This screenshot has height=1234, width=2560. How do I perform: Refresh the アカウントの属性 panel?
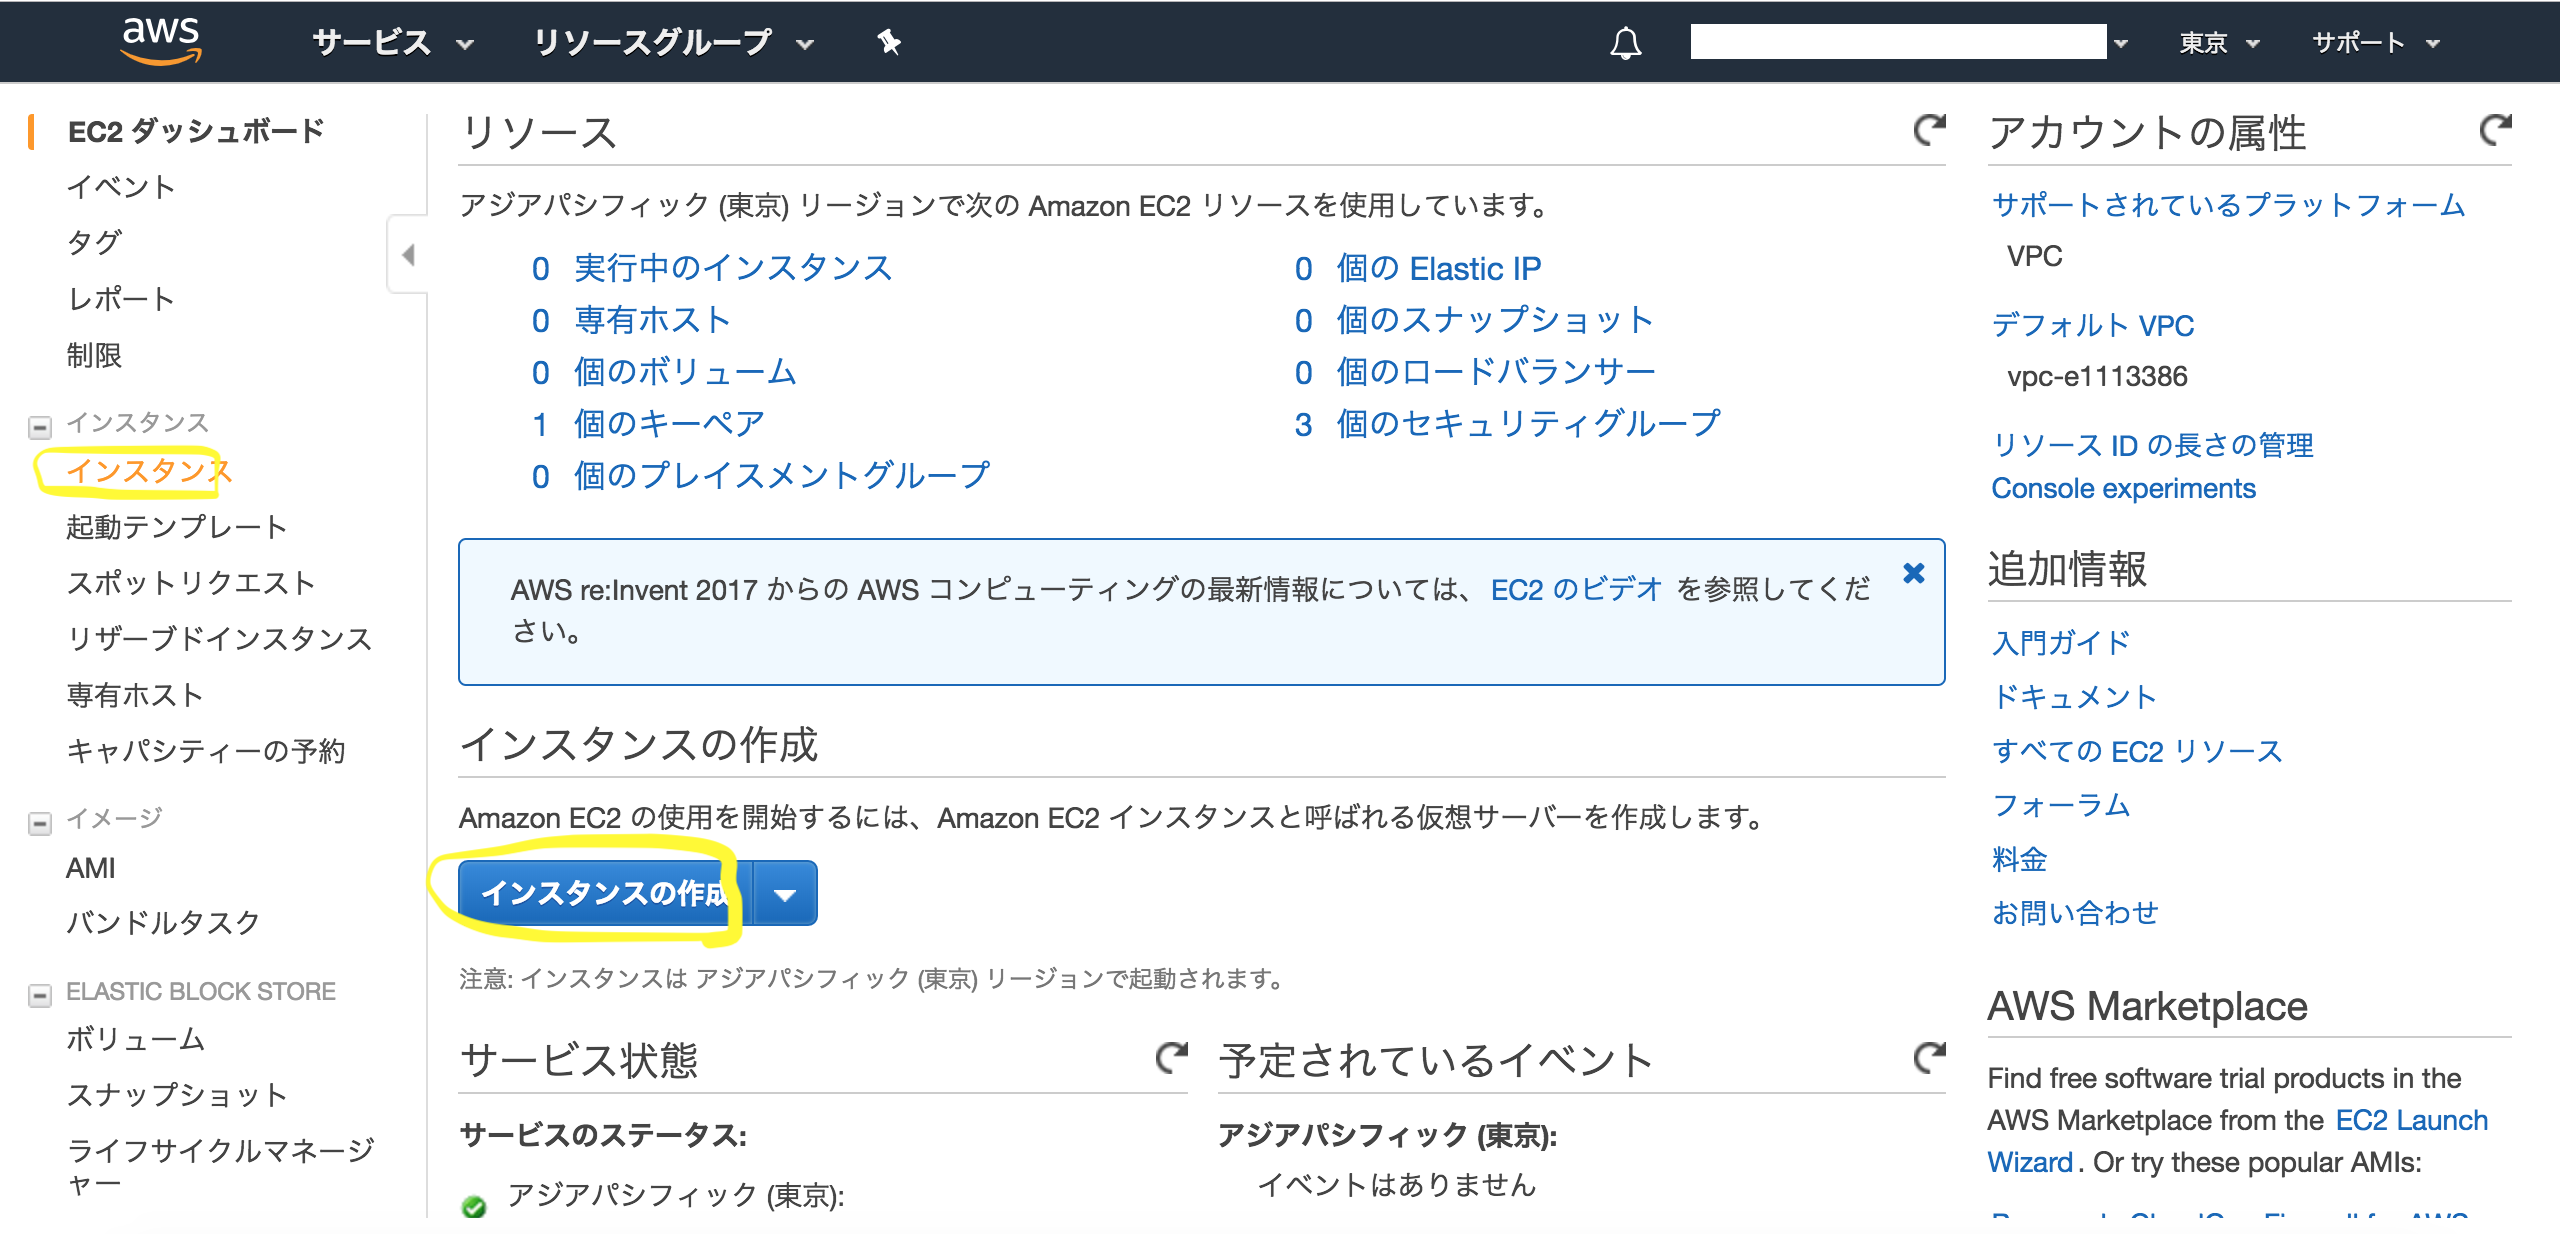pos(2495,130)
